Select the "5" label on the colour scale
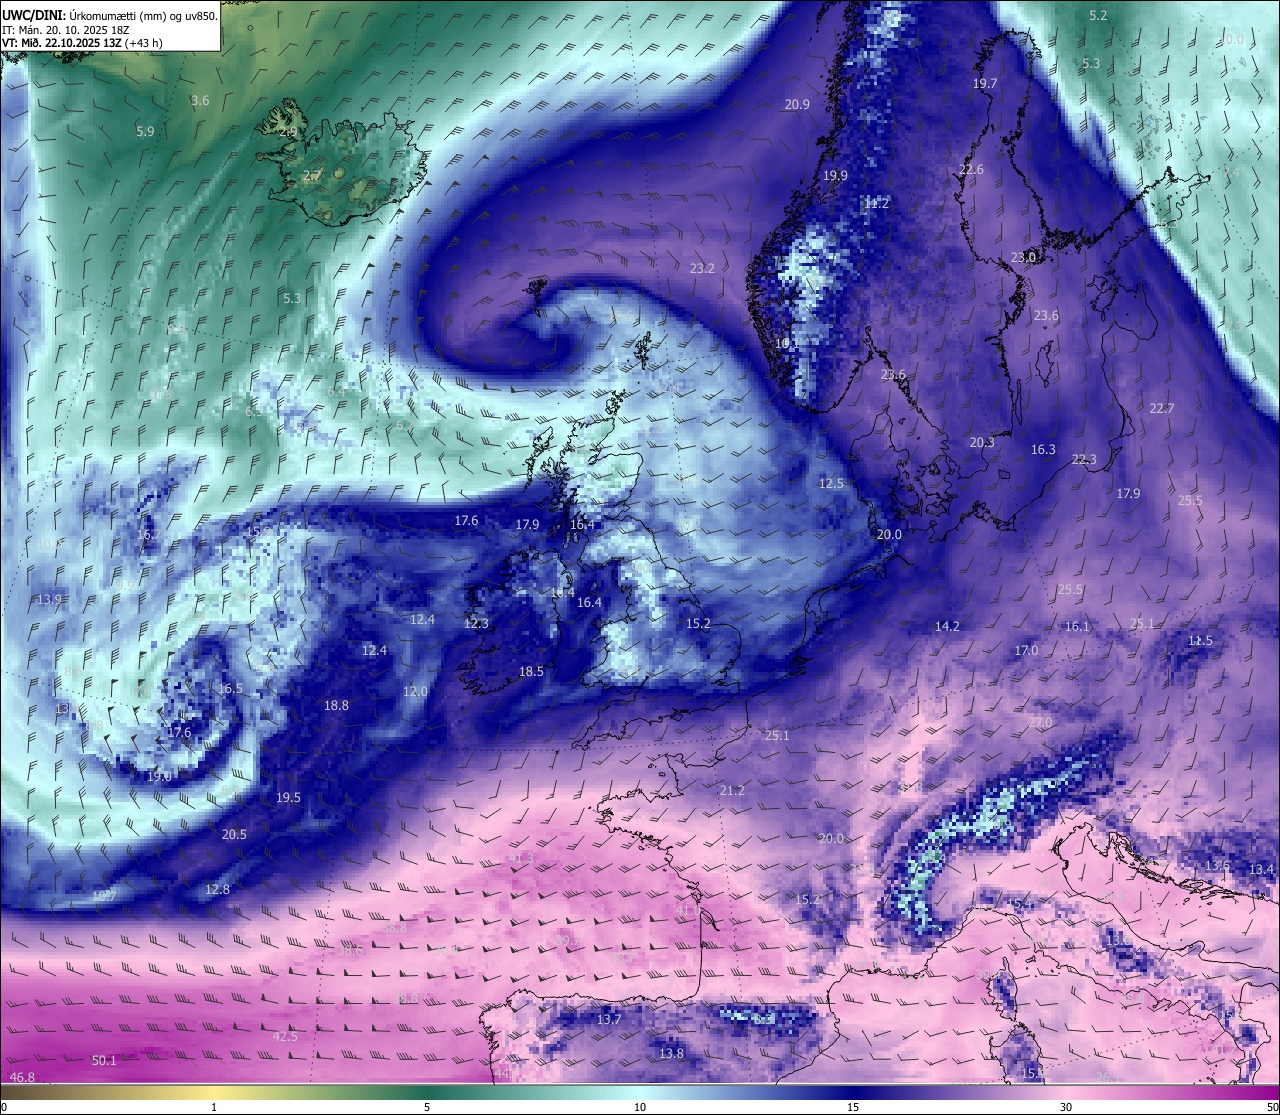Screen dimensions: 1280x1115 click(427, 1107)
